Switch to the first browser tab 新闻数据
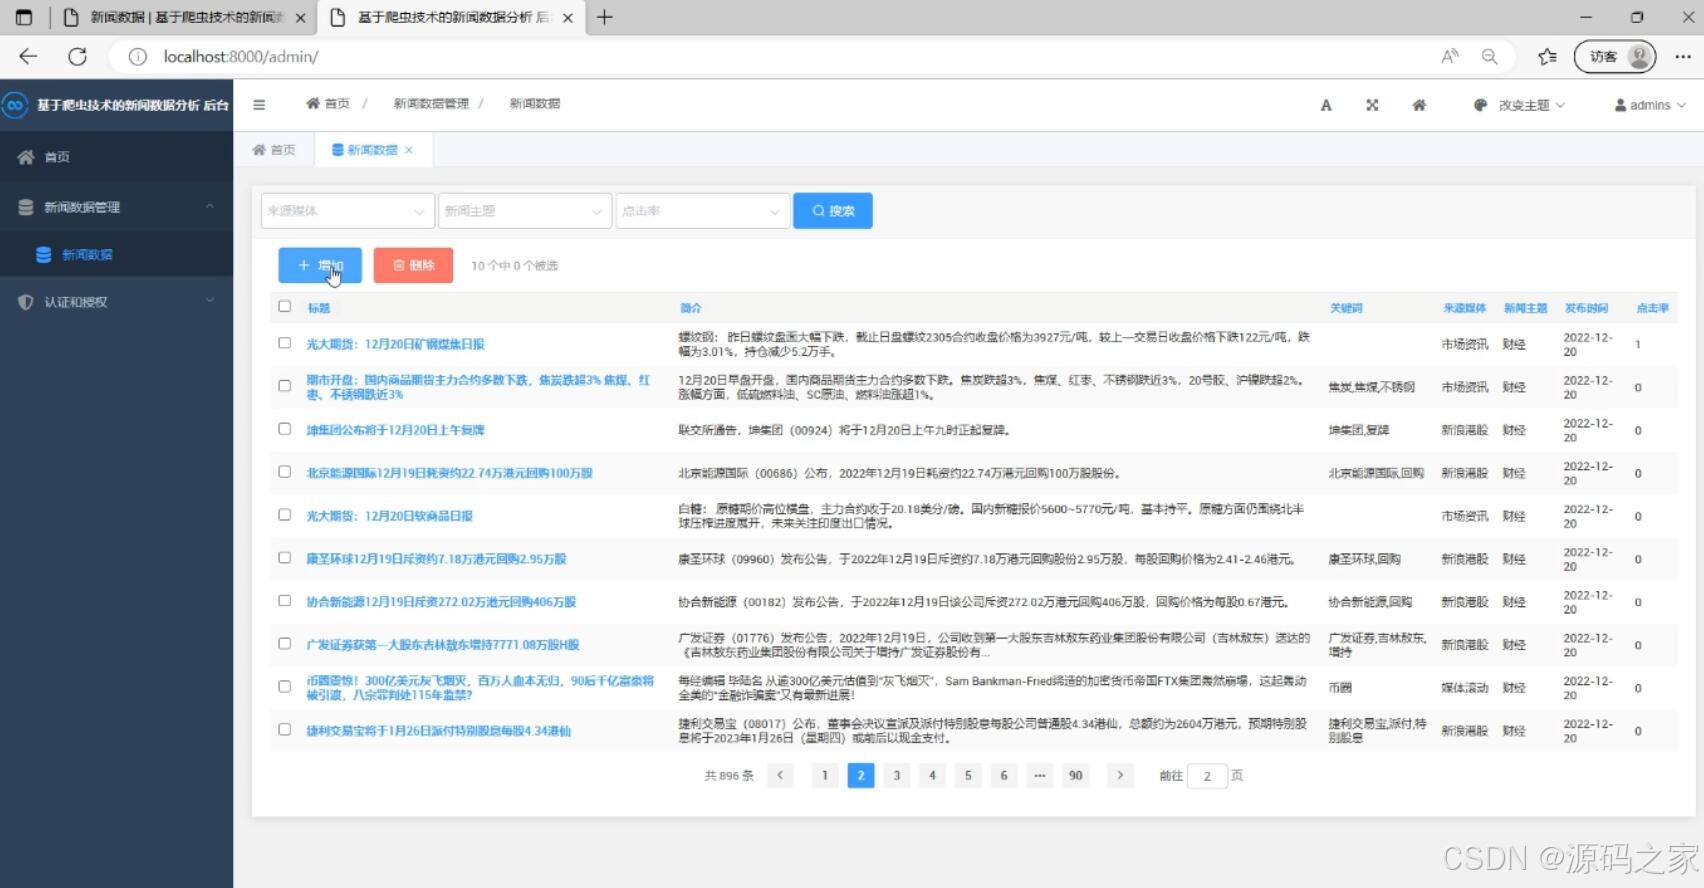This screenshot has width=1704, height=888. (x=185, y=17)
